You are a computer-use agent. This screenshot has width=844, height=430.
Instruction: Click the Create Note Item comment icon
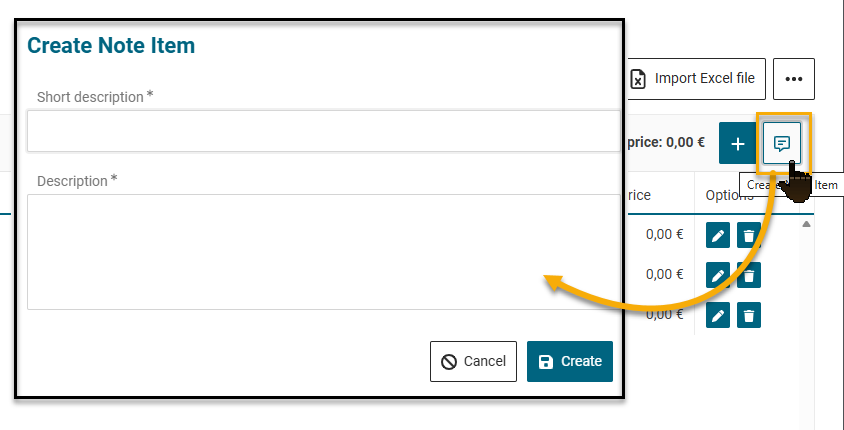pos(782,144)
